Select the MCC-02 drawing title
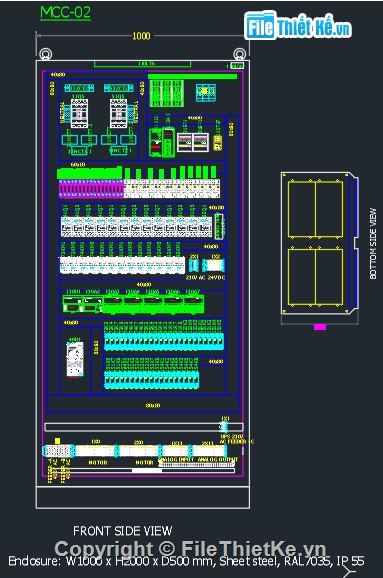 [65, 12]
